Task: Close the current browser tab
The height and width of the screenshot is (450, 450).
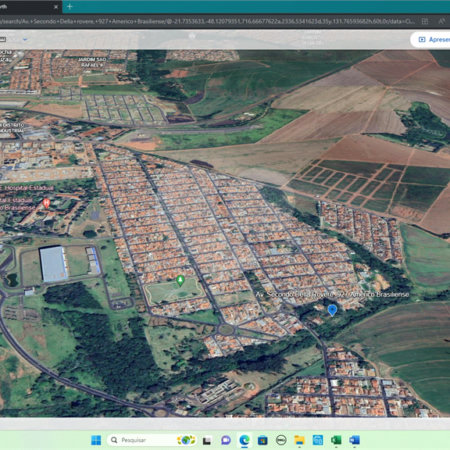Action: (x=56, y=7)
